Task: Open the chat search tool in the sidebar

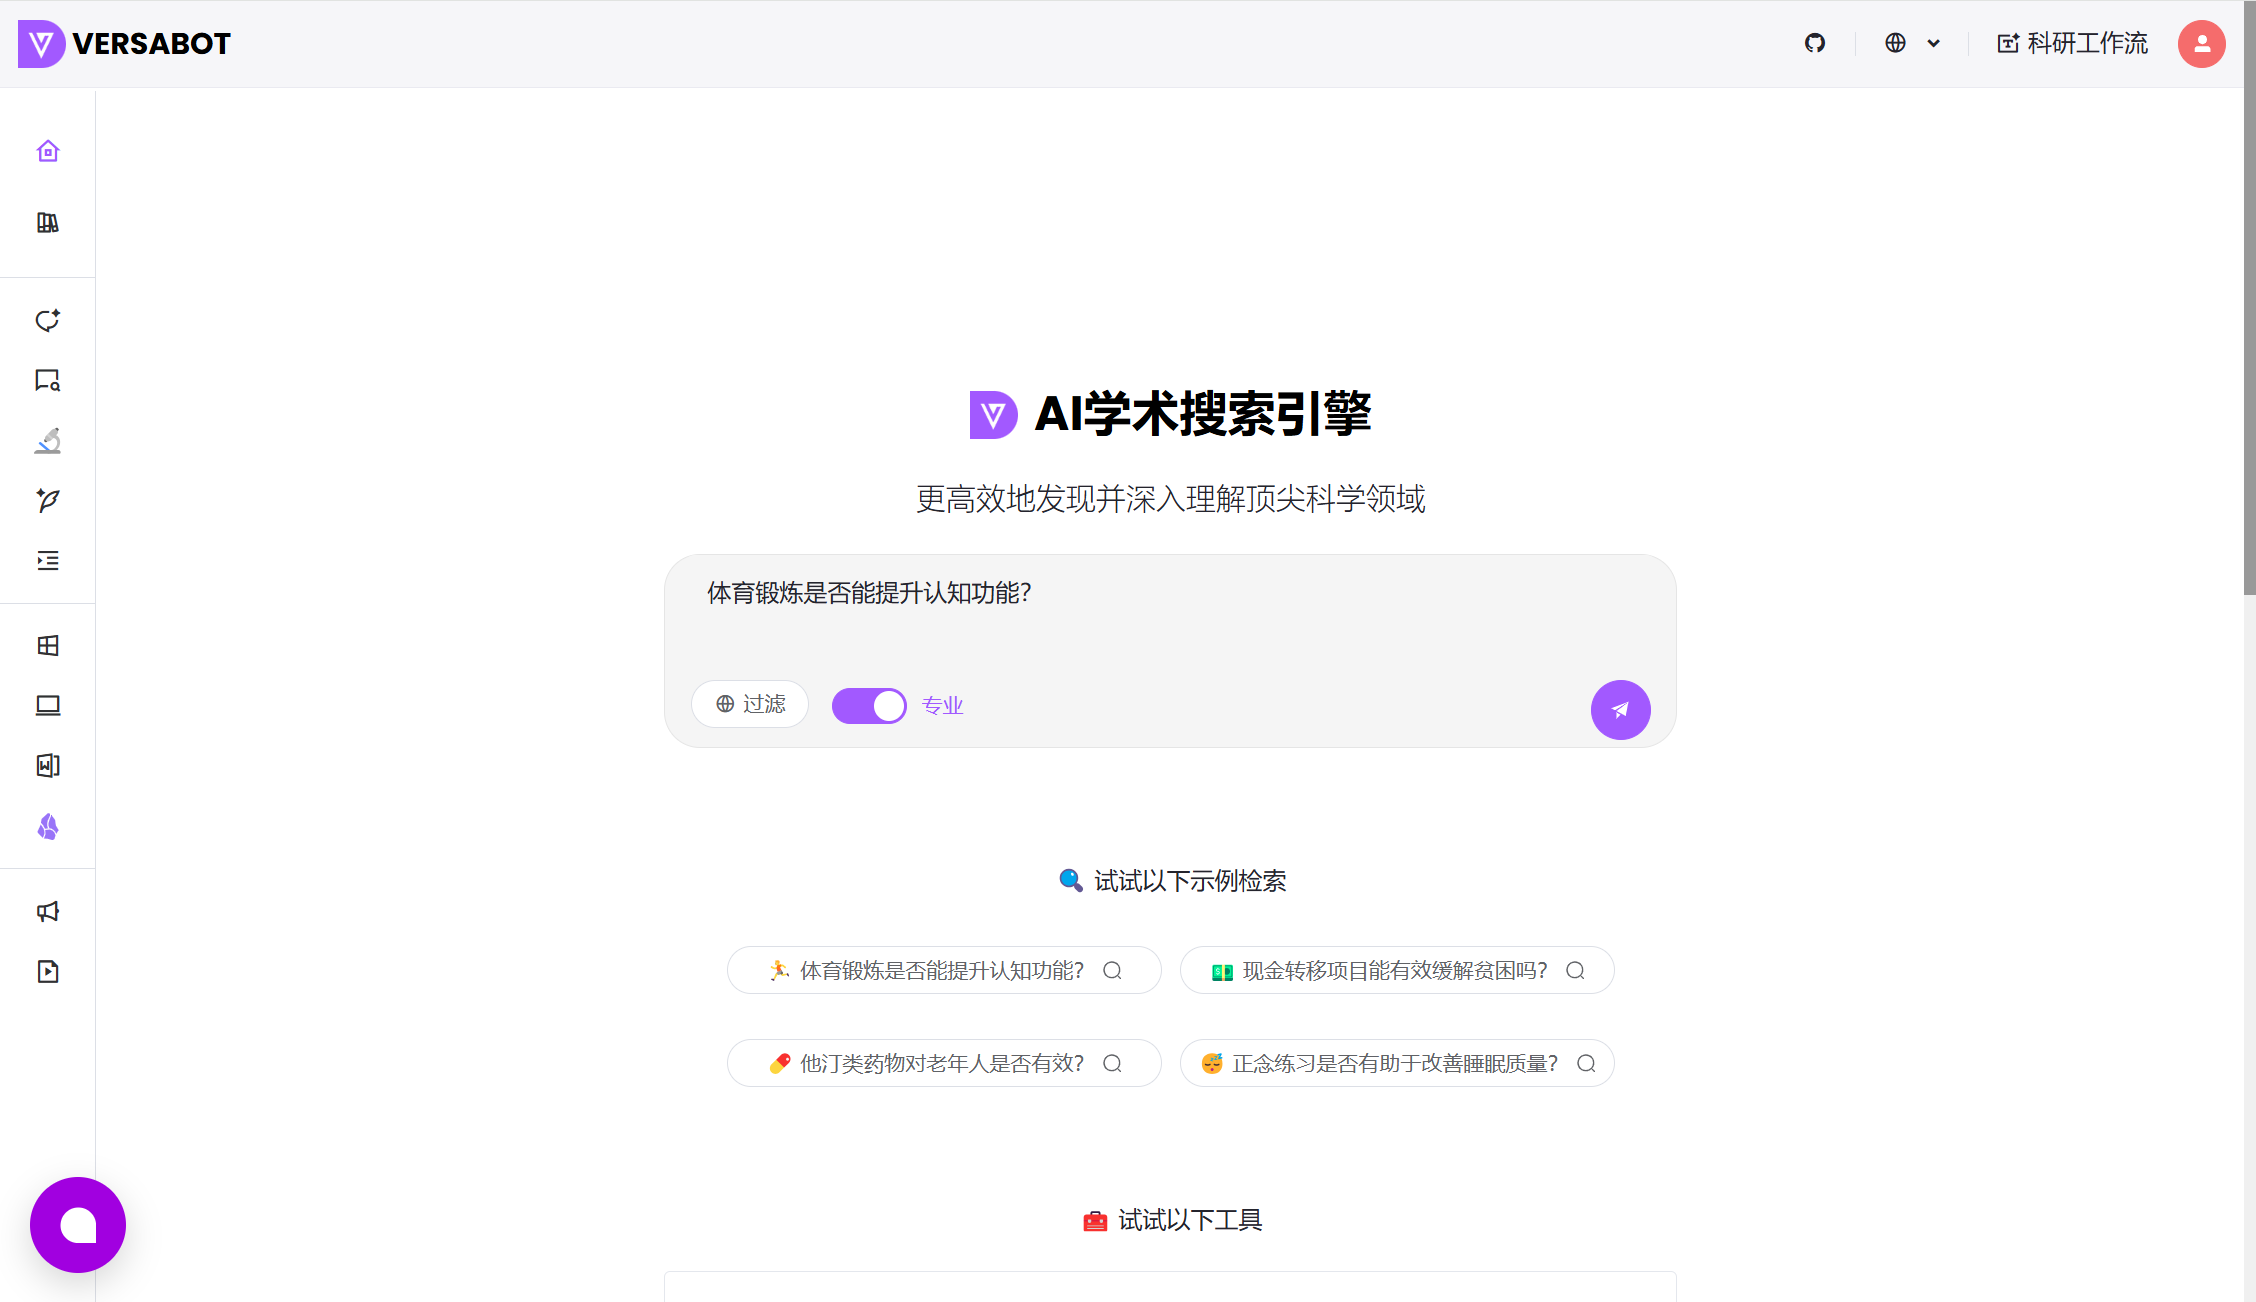Action: (x=47, y=381)
